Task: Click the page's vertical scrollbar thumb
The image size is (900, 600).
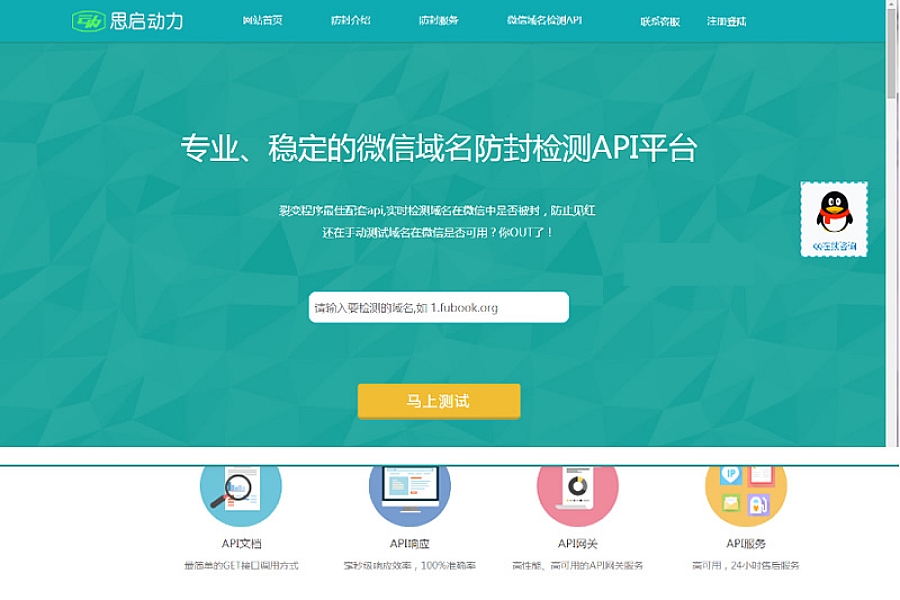Action: 892,55
